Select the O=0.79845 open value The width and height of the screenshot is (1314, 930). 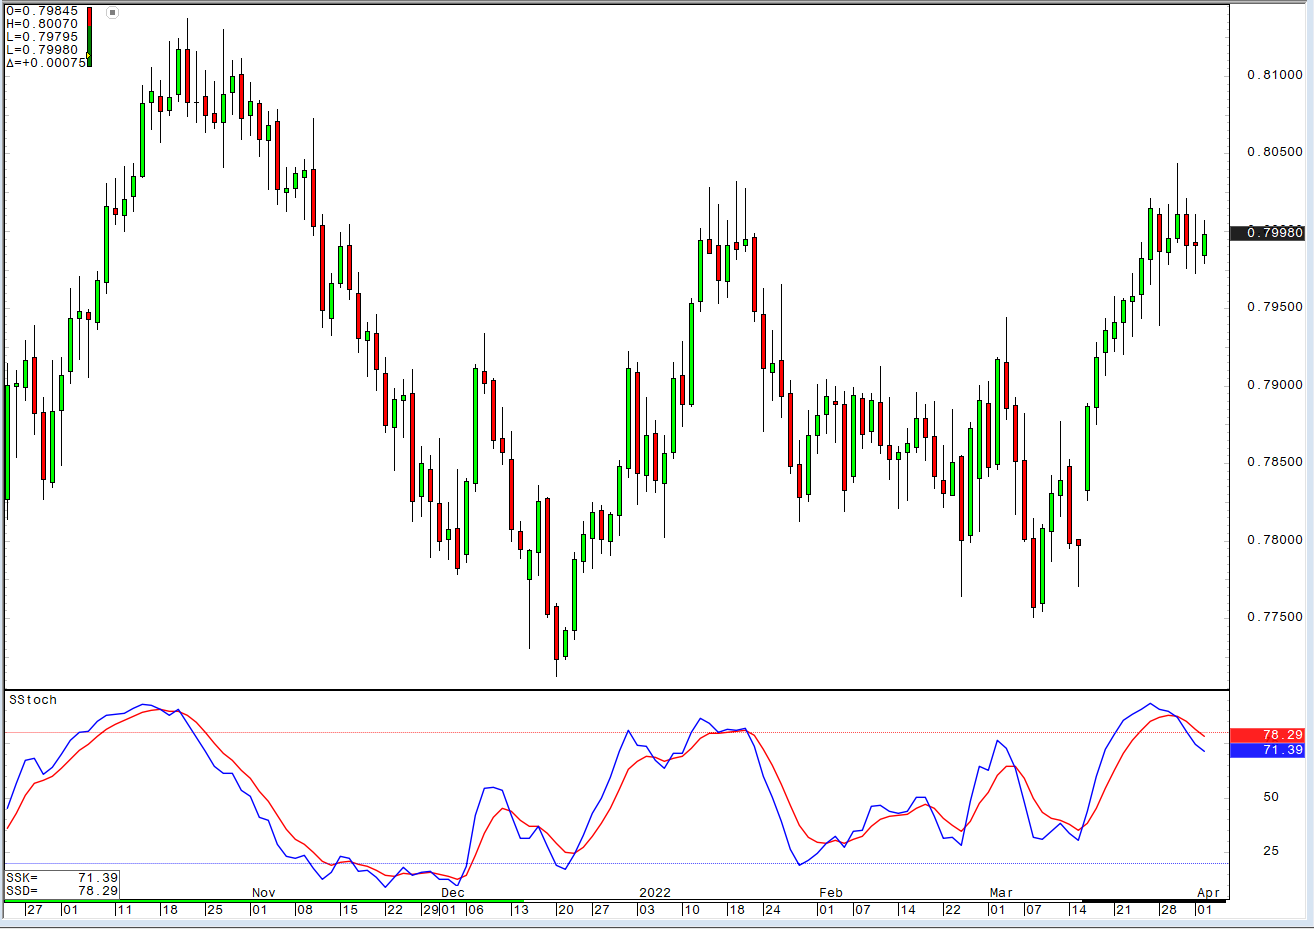(42, 11)
